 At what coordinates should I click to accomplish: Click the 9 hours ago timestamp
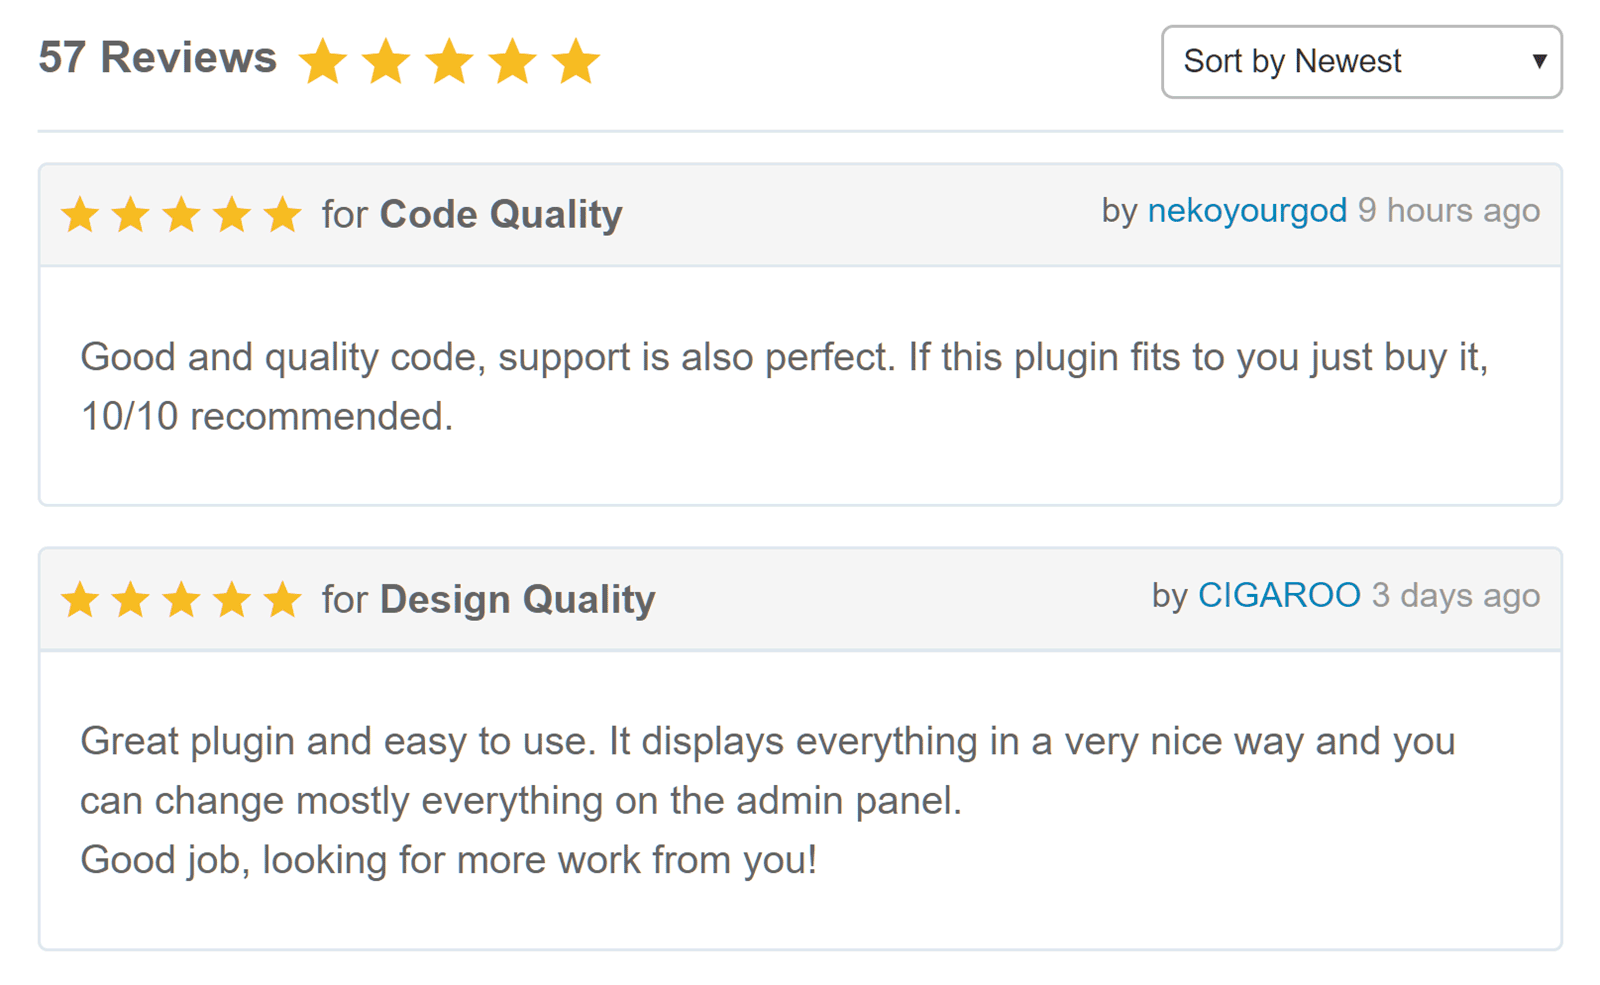tap(1450, 211)
